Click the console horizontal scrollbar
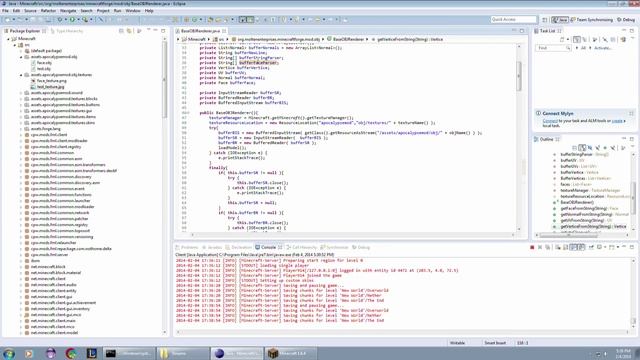Image resolution: width=640 pixels, height=360 pixels. (402, 332)
